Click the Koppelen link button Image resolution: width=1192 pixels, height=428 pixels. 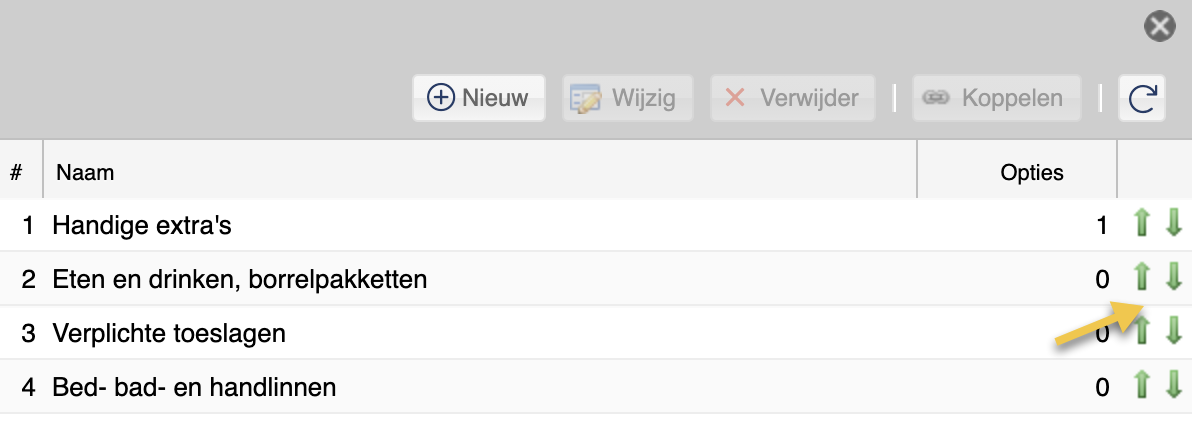click(x=997, y=98)
